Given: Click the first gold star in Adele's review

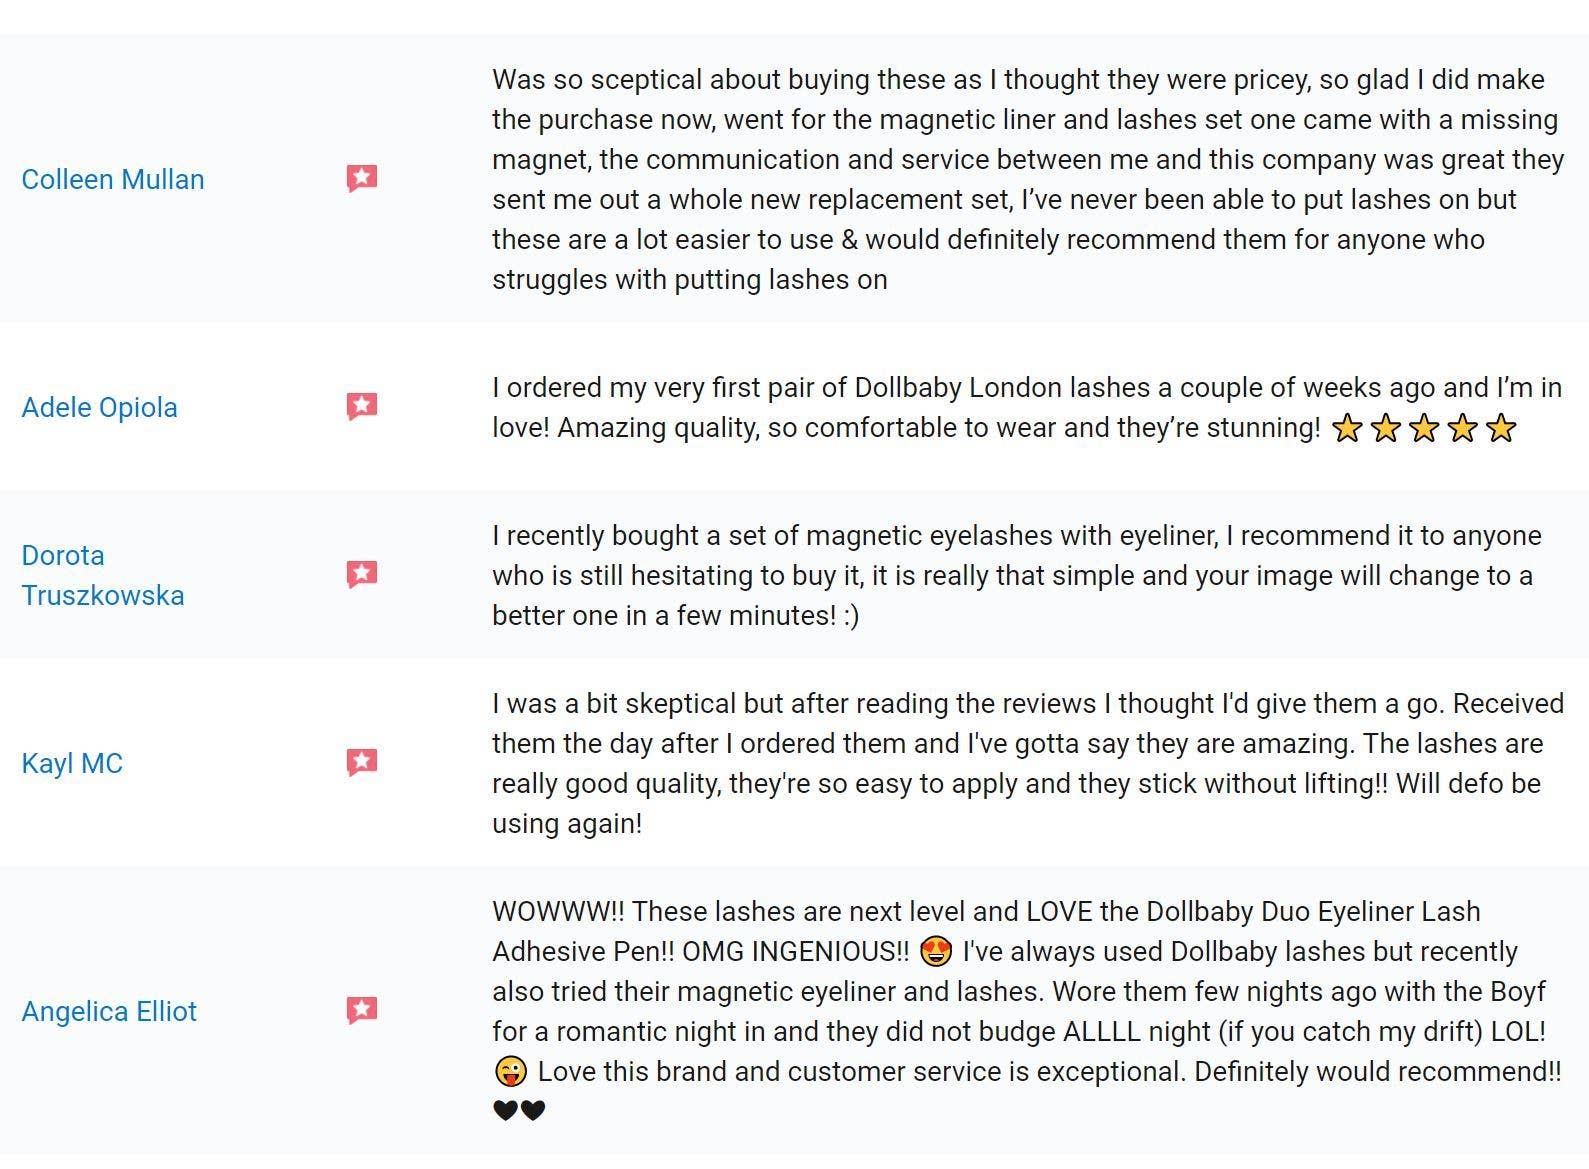Looking at the screenshot, I should click(x=1348, y=429).
